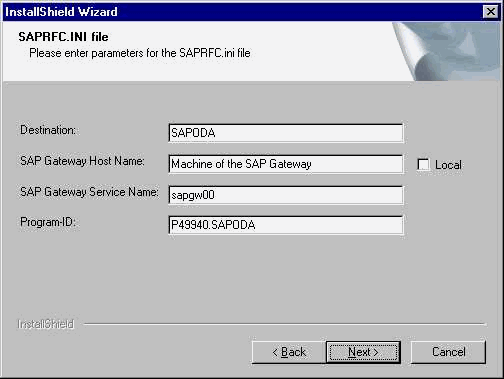Screen dimensions: 504x379
Task: Click the 'SAP Gateway Service Name:' label
Action: tap(89, 192)
